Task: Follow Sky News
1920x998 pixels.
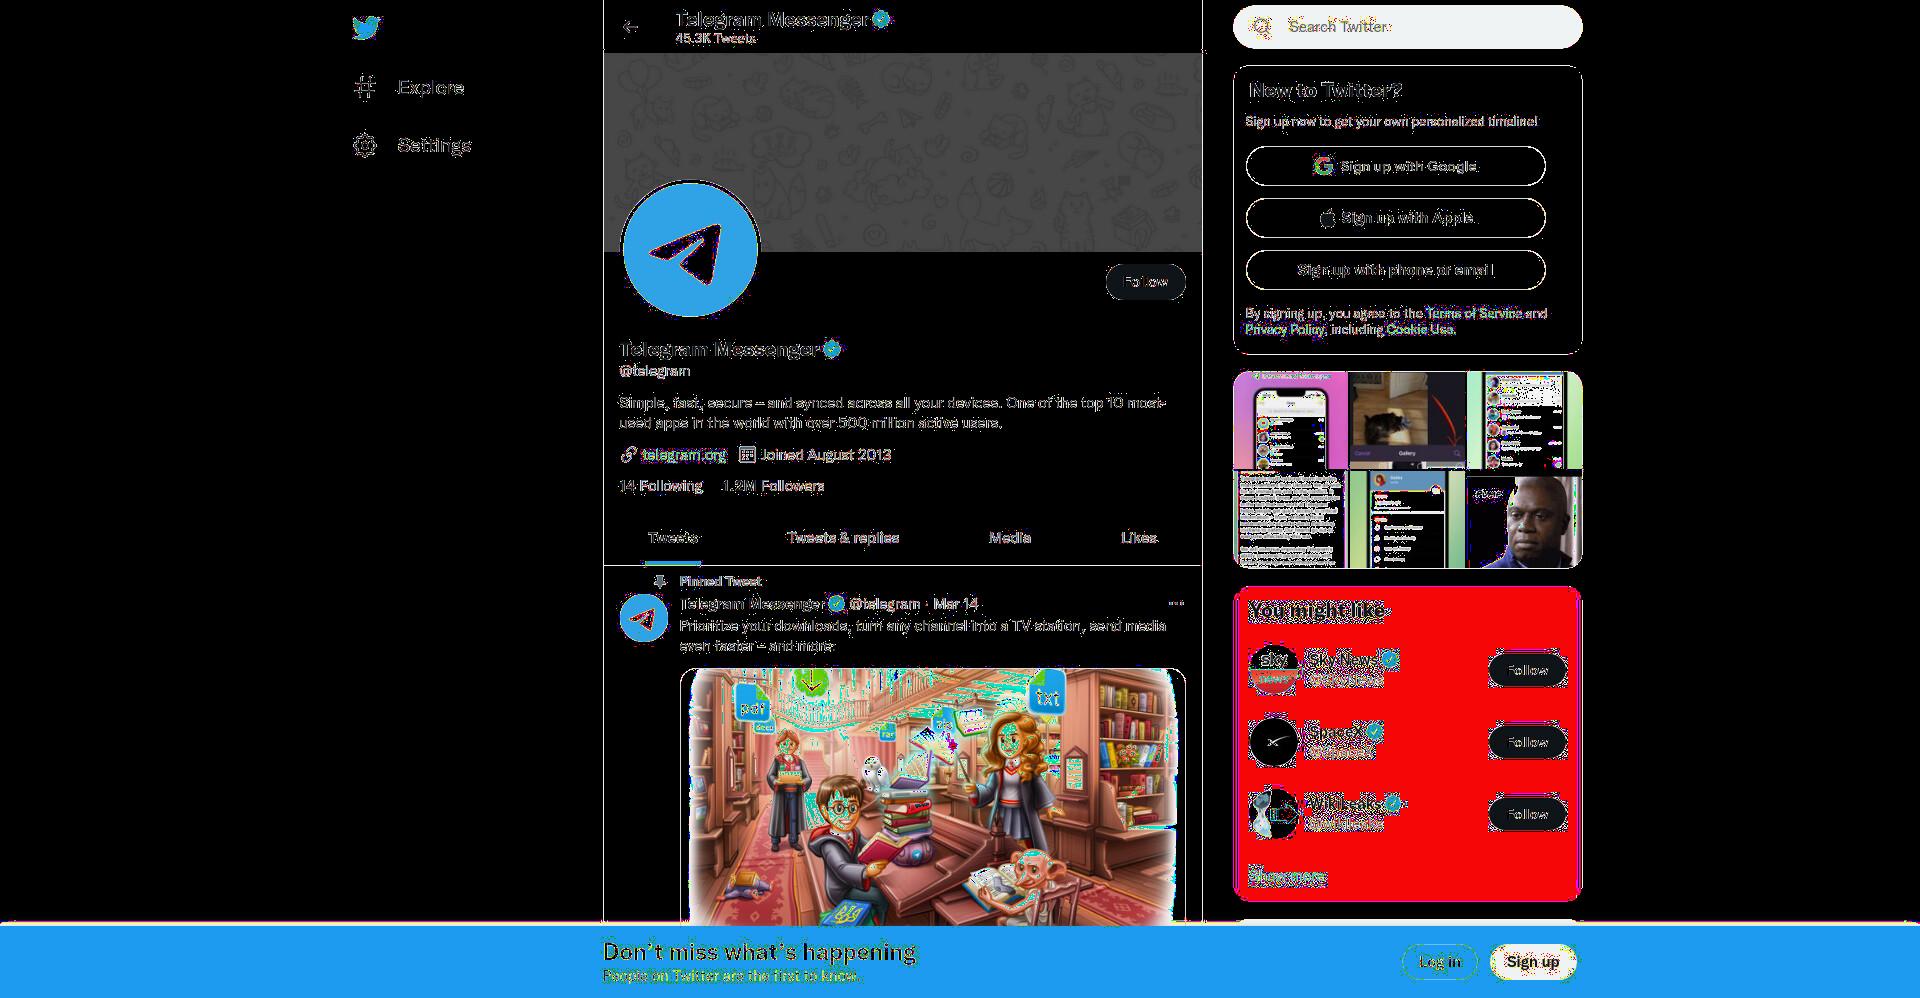Action: [1527, 670]
